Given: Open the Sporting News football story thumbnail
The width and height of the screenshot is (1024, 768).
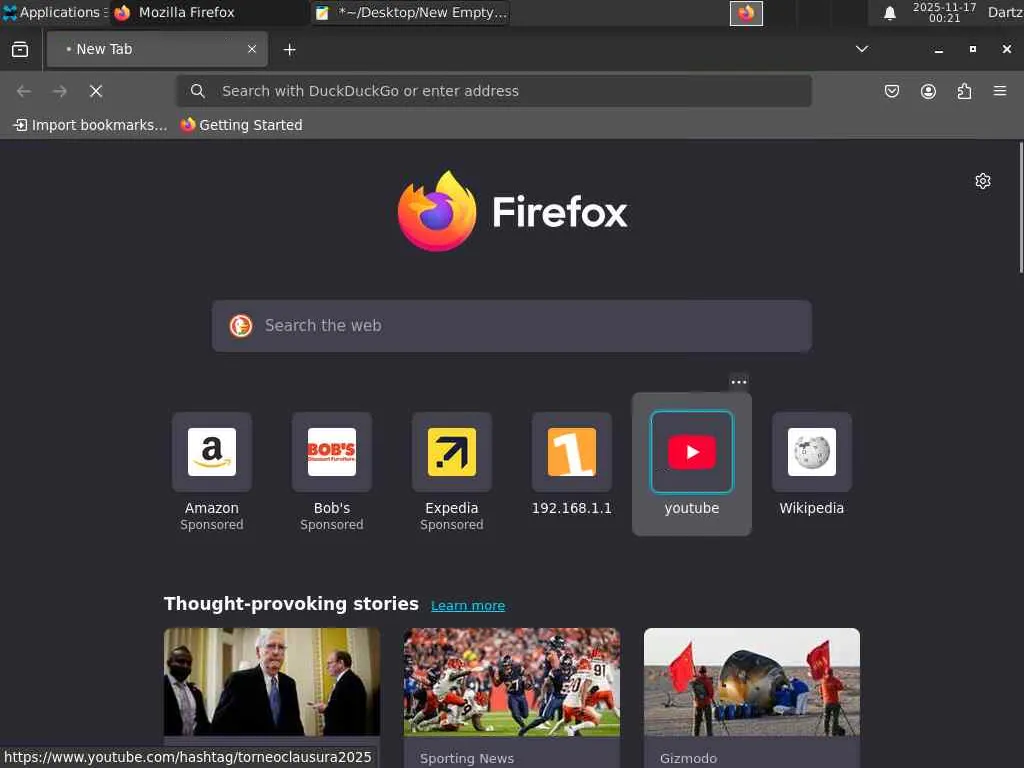Looking at the screenshot, I should [x=512, y=682].
